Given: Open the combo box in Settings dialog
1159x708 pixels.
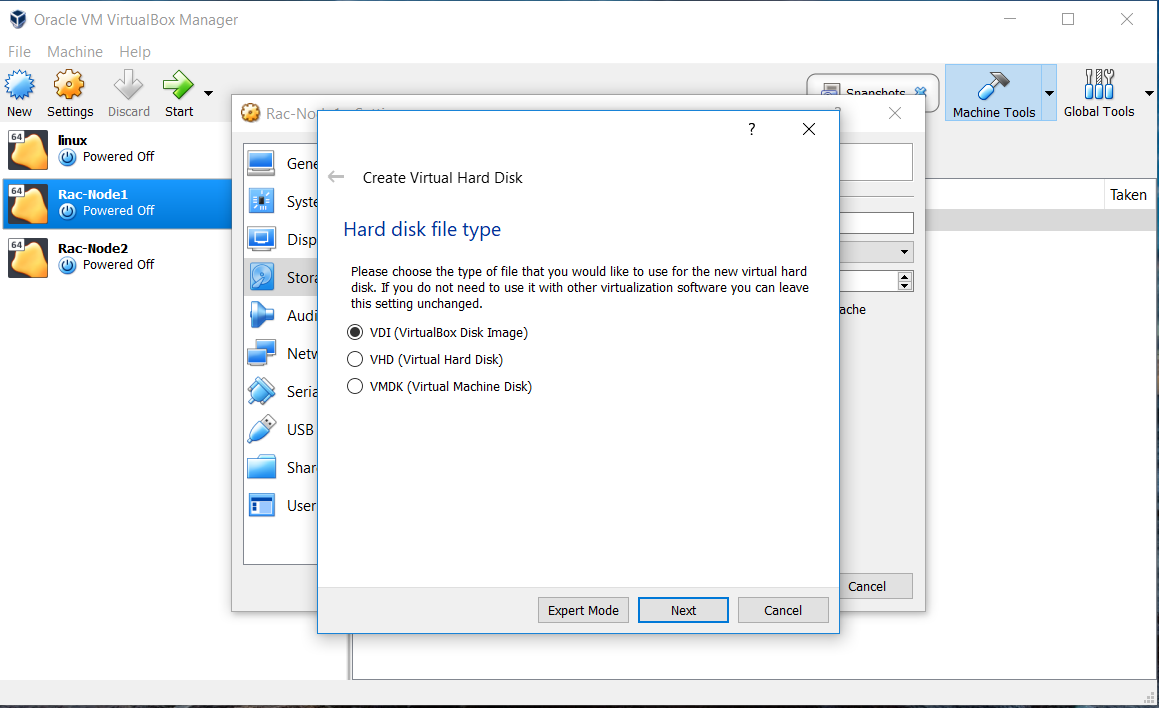Looking at the screenshot, I should 877,252.
